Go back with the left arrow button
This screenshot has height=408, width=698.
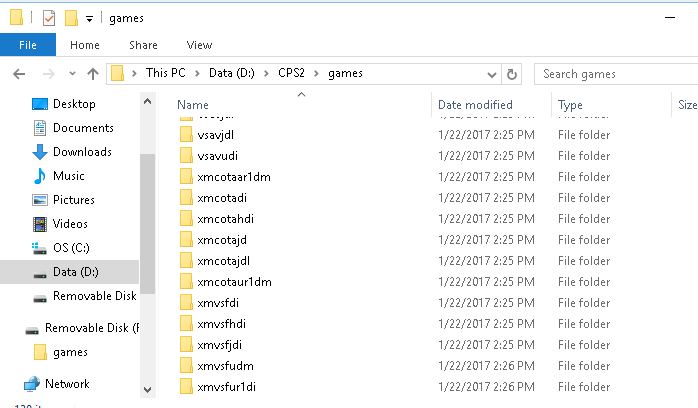(19, 74)
